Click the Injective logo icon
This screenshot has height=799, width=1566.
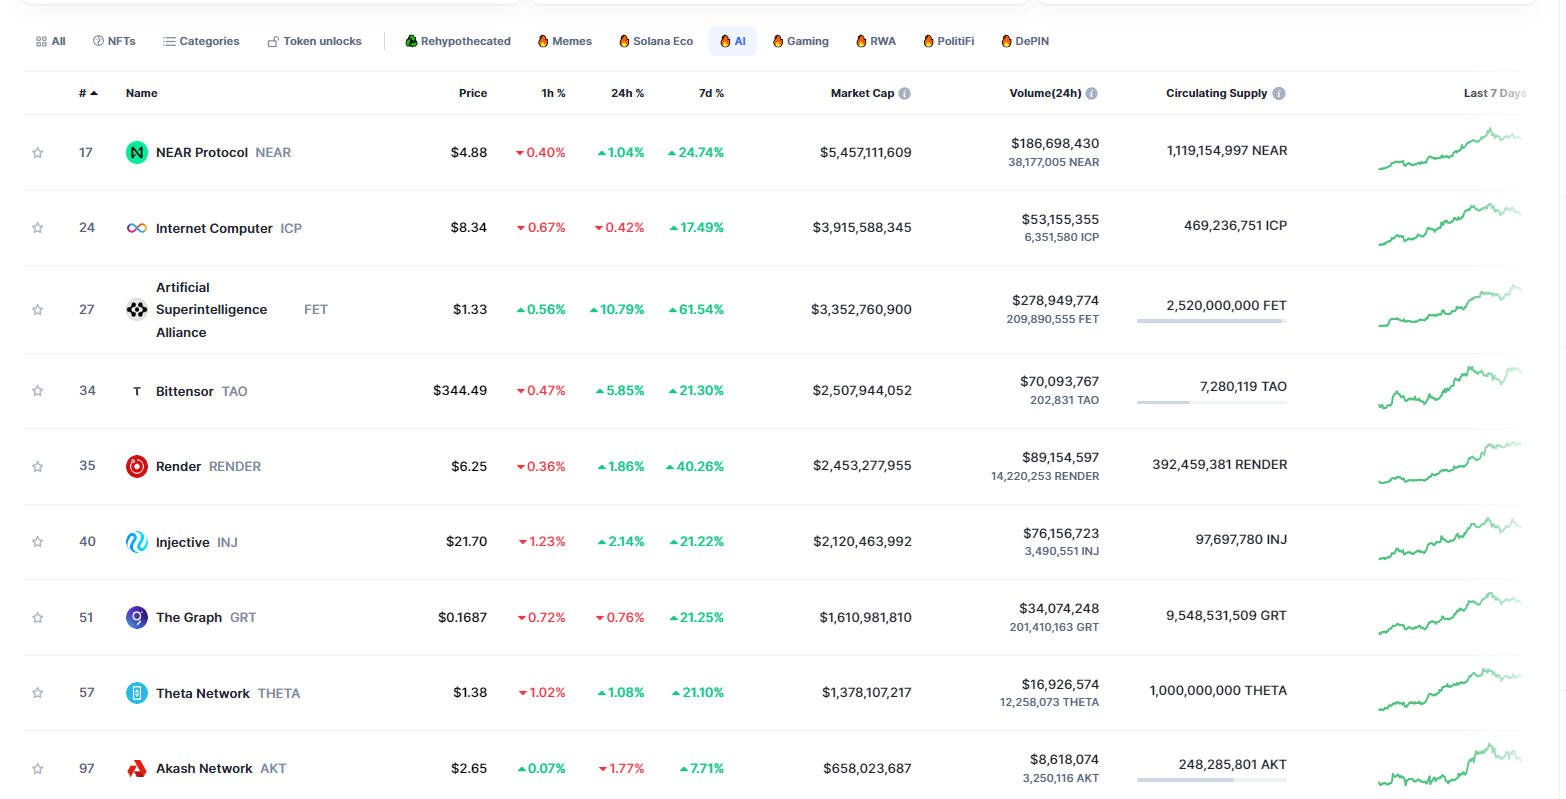click(137, 542)
